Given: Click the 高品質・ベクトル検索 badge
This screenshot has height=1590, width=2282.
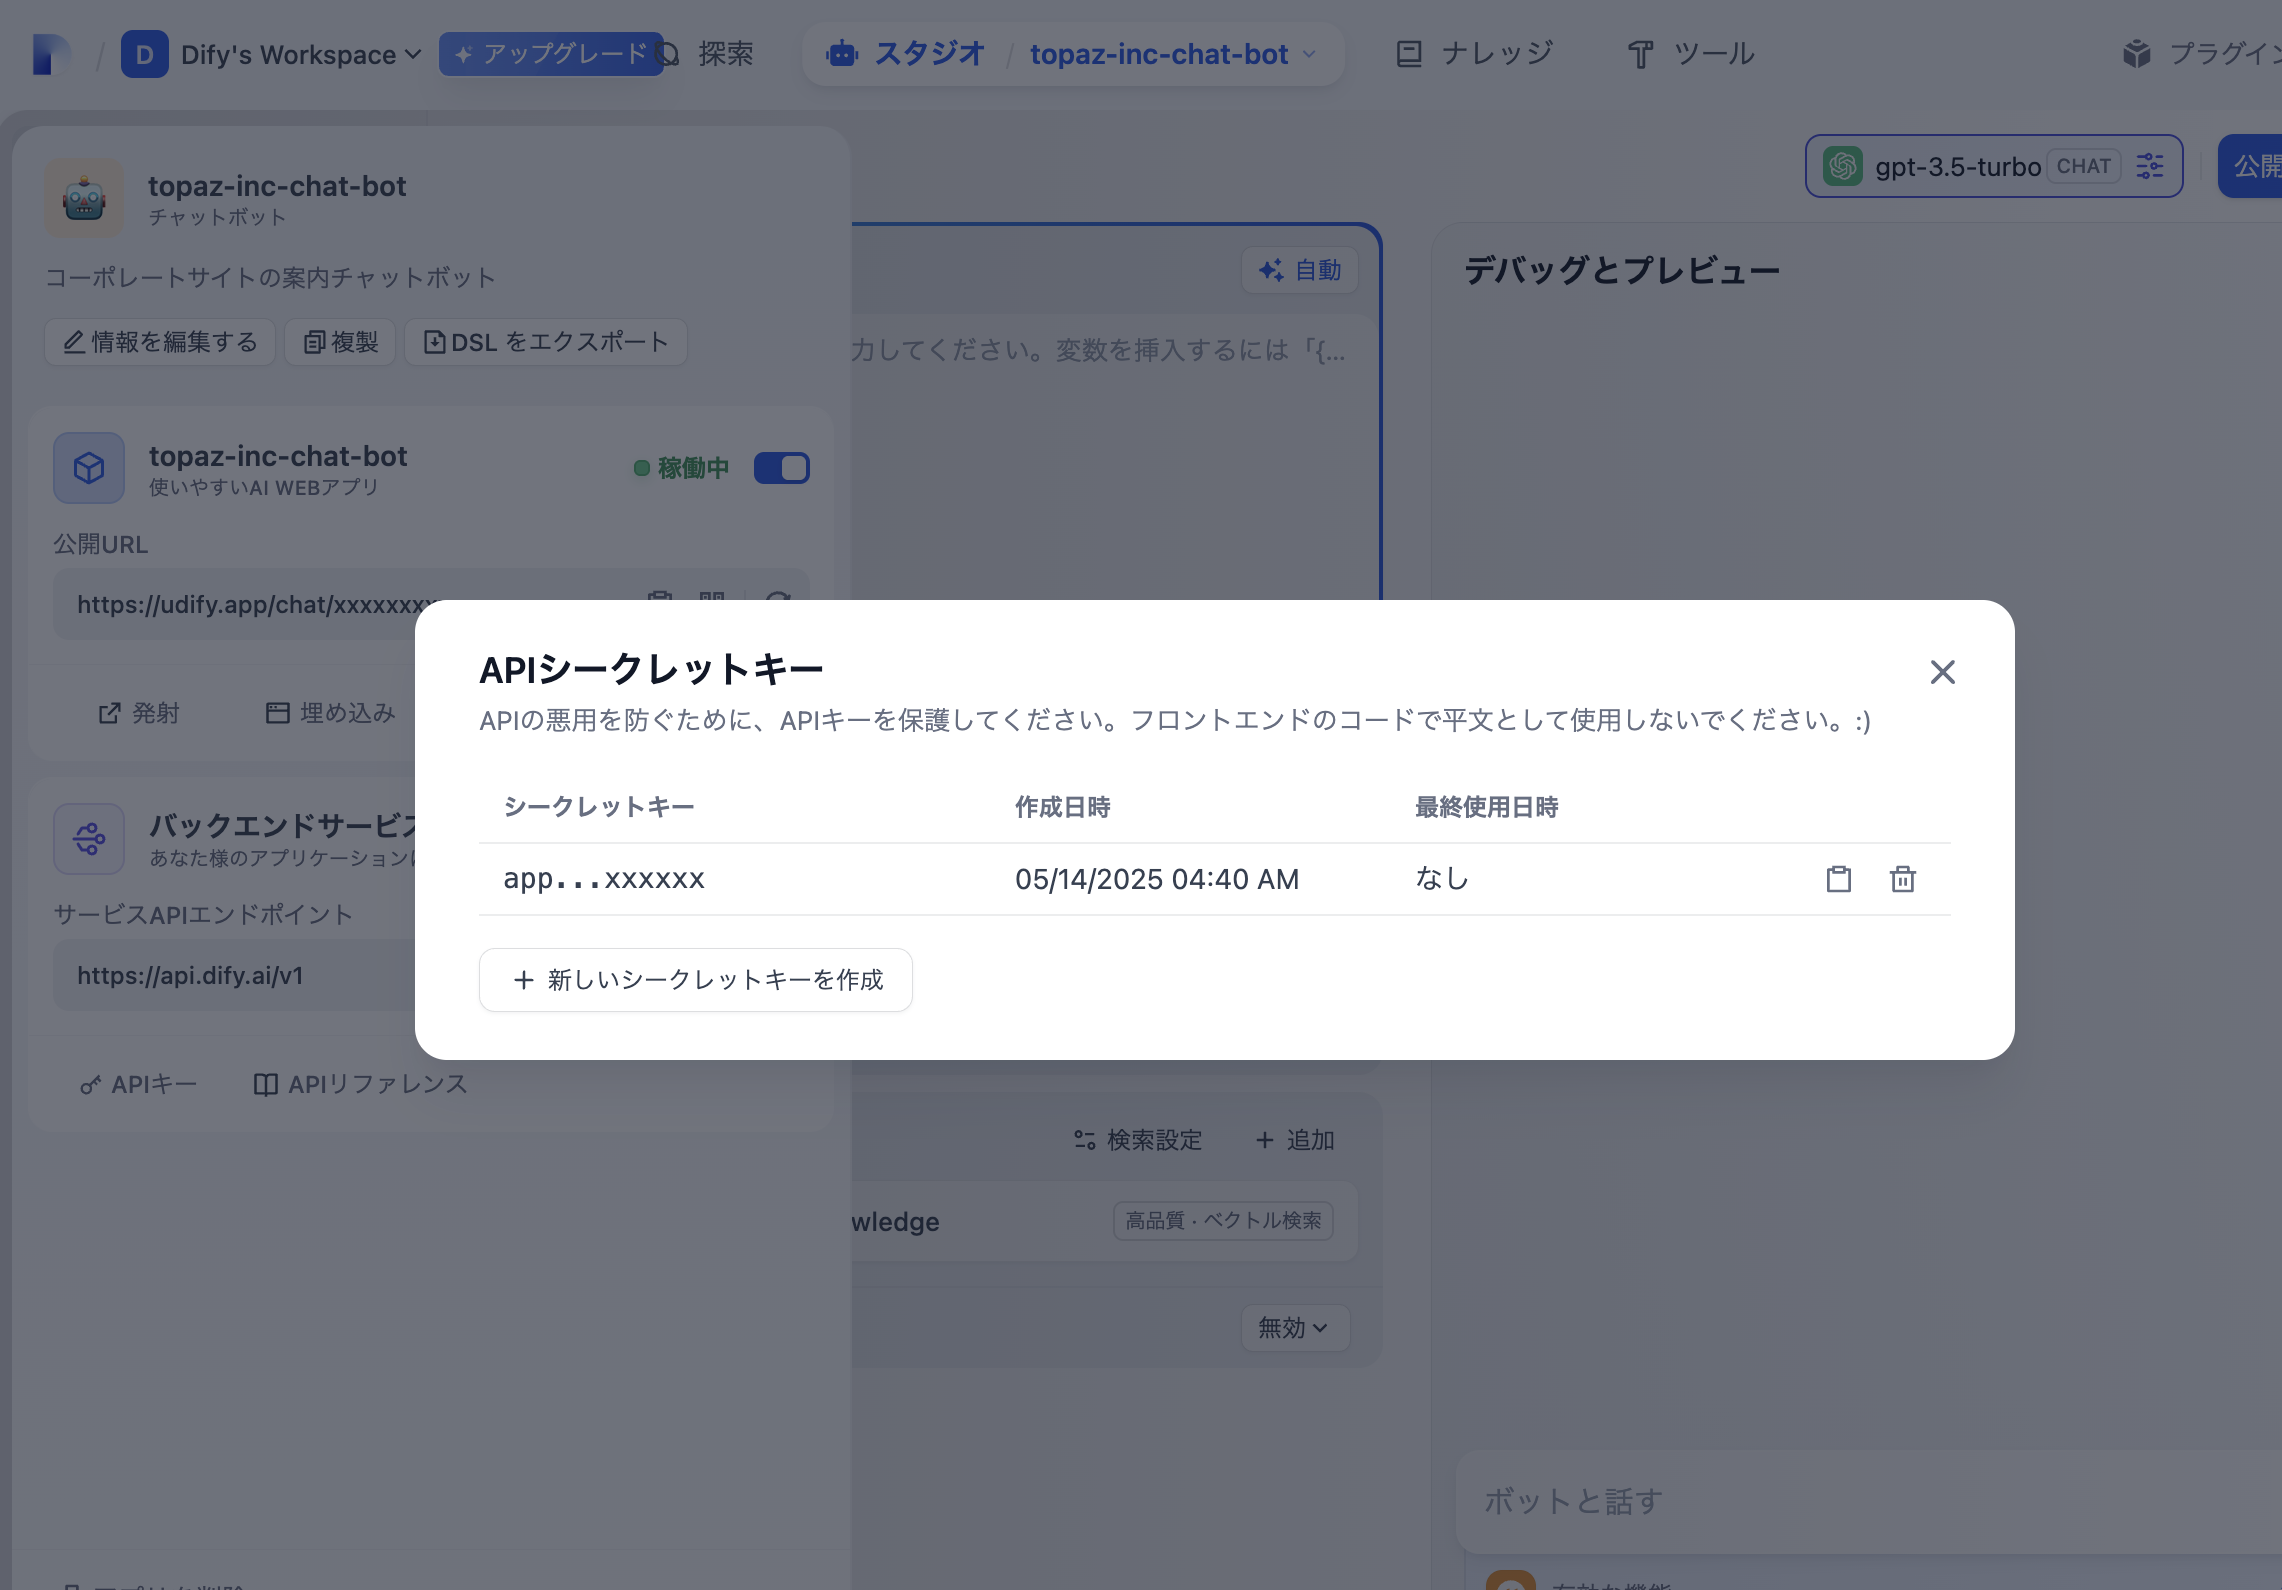Looking at the screenshot, I should (x=1223, y=1221).
